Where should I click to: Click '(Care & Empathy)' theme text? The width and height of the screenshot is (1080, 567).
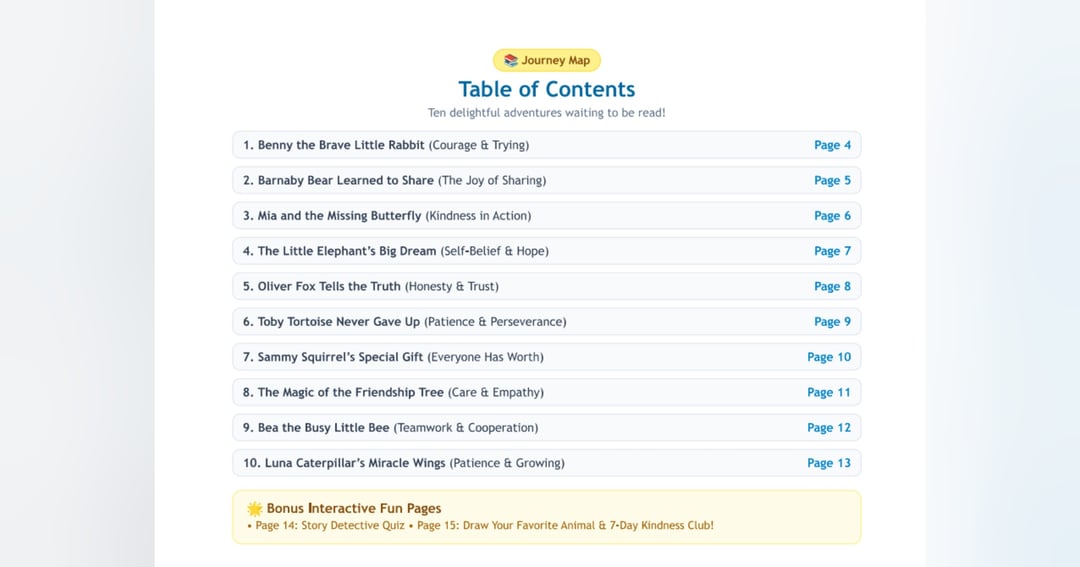tap(496, 392)
